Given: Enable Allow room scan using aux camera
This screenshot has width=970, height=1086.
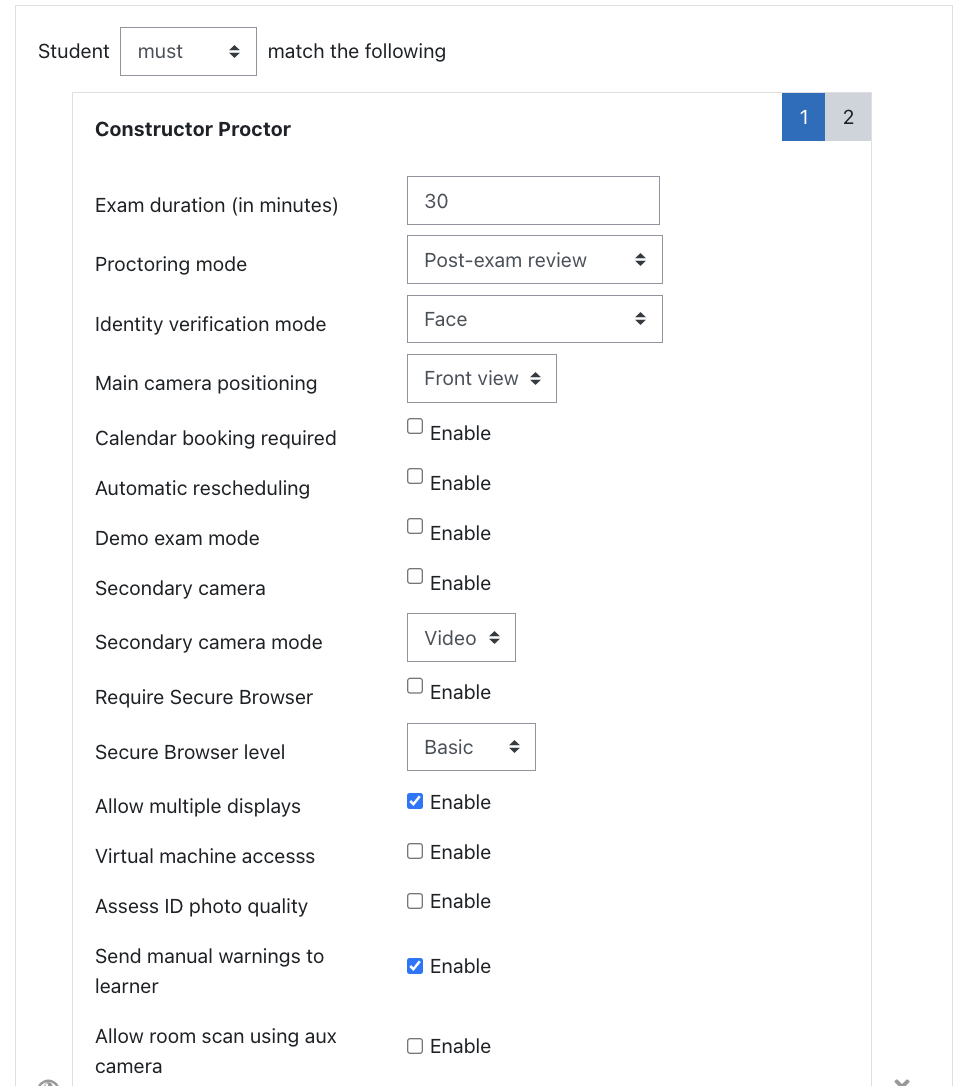Looking at the screenshot, I should pyautogui.click(x=415, y=1046).
